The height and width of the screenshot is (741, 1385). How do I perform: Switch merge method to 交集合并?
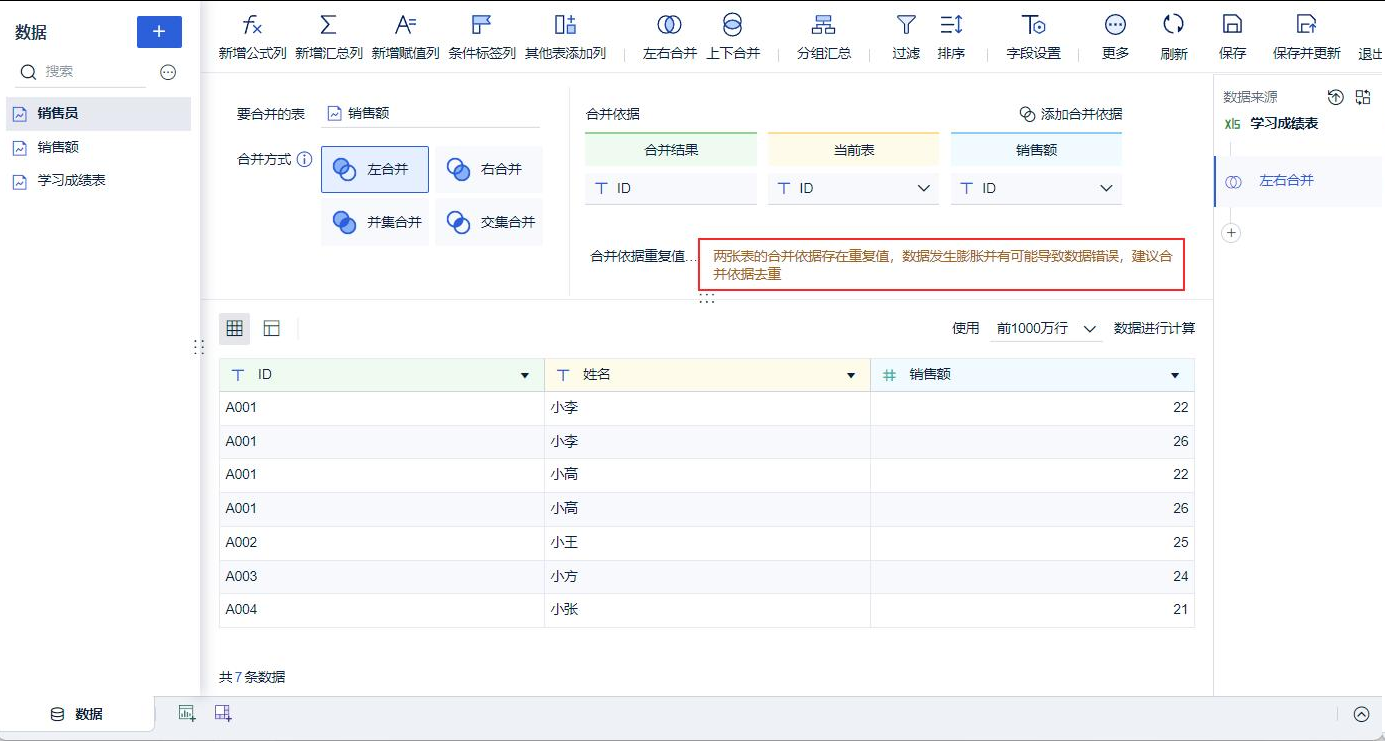489,222
